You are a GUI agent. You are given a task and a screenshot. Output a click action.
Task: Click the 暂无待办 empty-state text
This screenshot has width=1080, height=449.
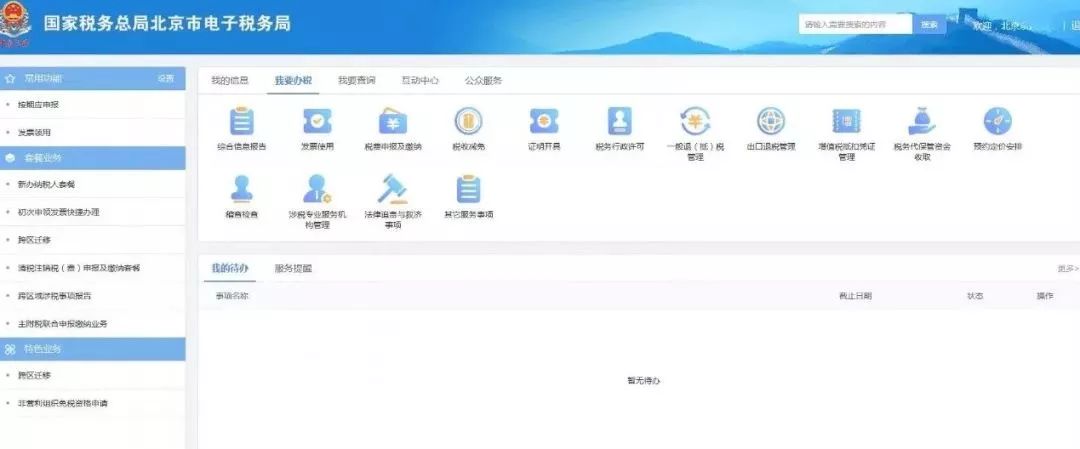coord(643,380)
